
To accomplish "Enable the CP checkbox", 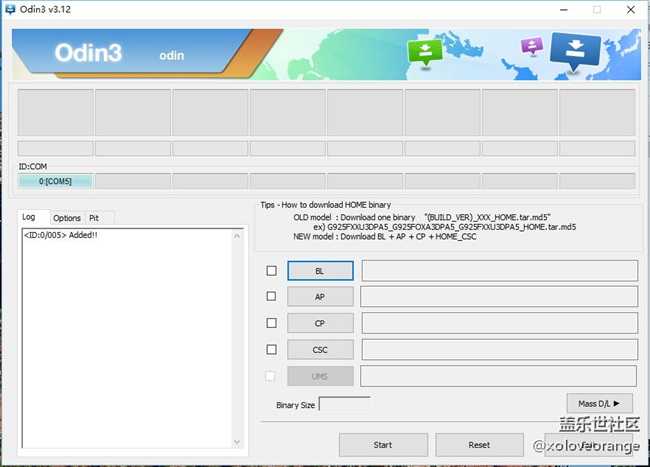I will (x=272, y=323).
